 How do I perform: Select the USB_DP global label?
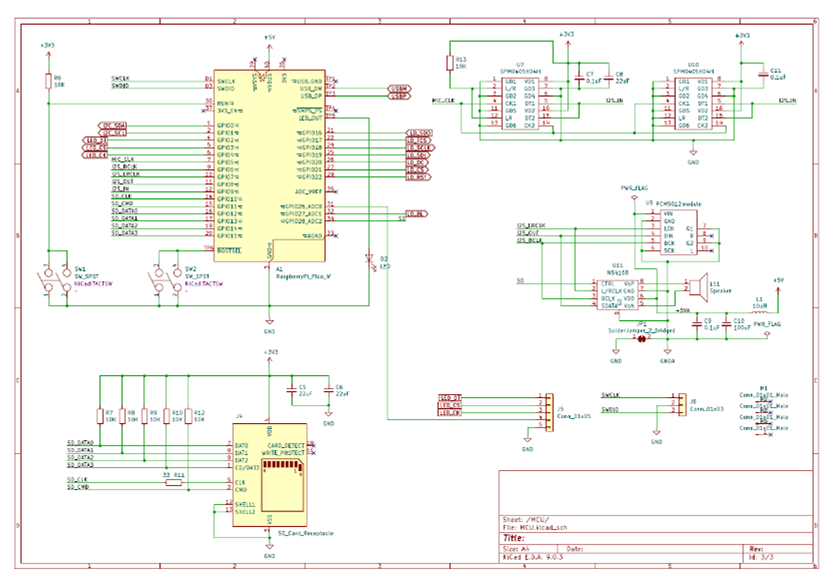(399, 97)
